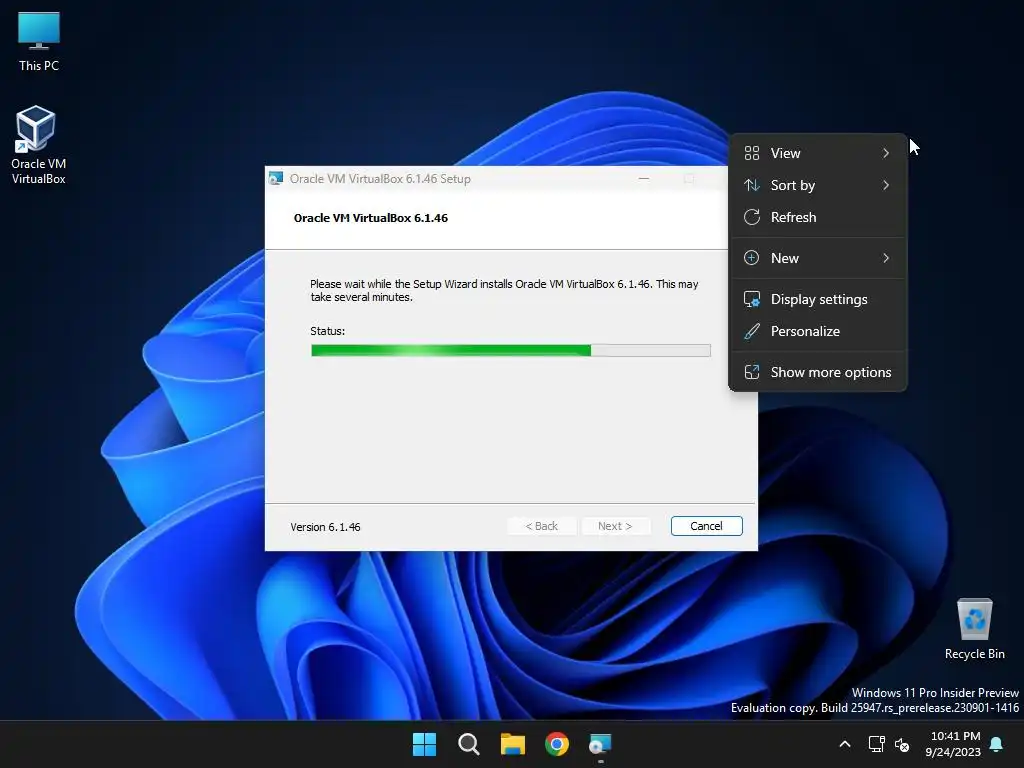
Task: Open the Windows Start menu
Action: coord(424,744)
